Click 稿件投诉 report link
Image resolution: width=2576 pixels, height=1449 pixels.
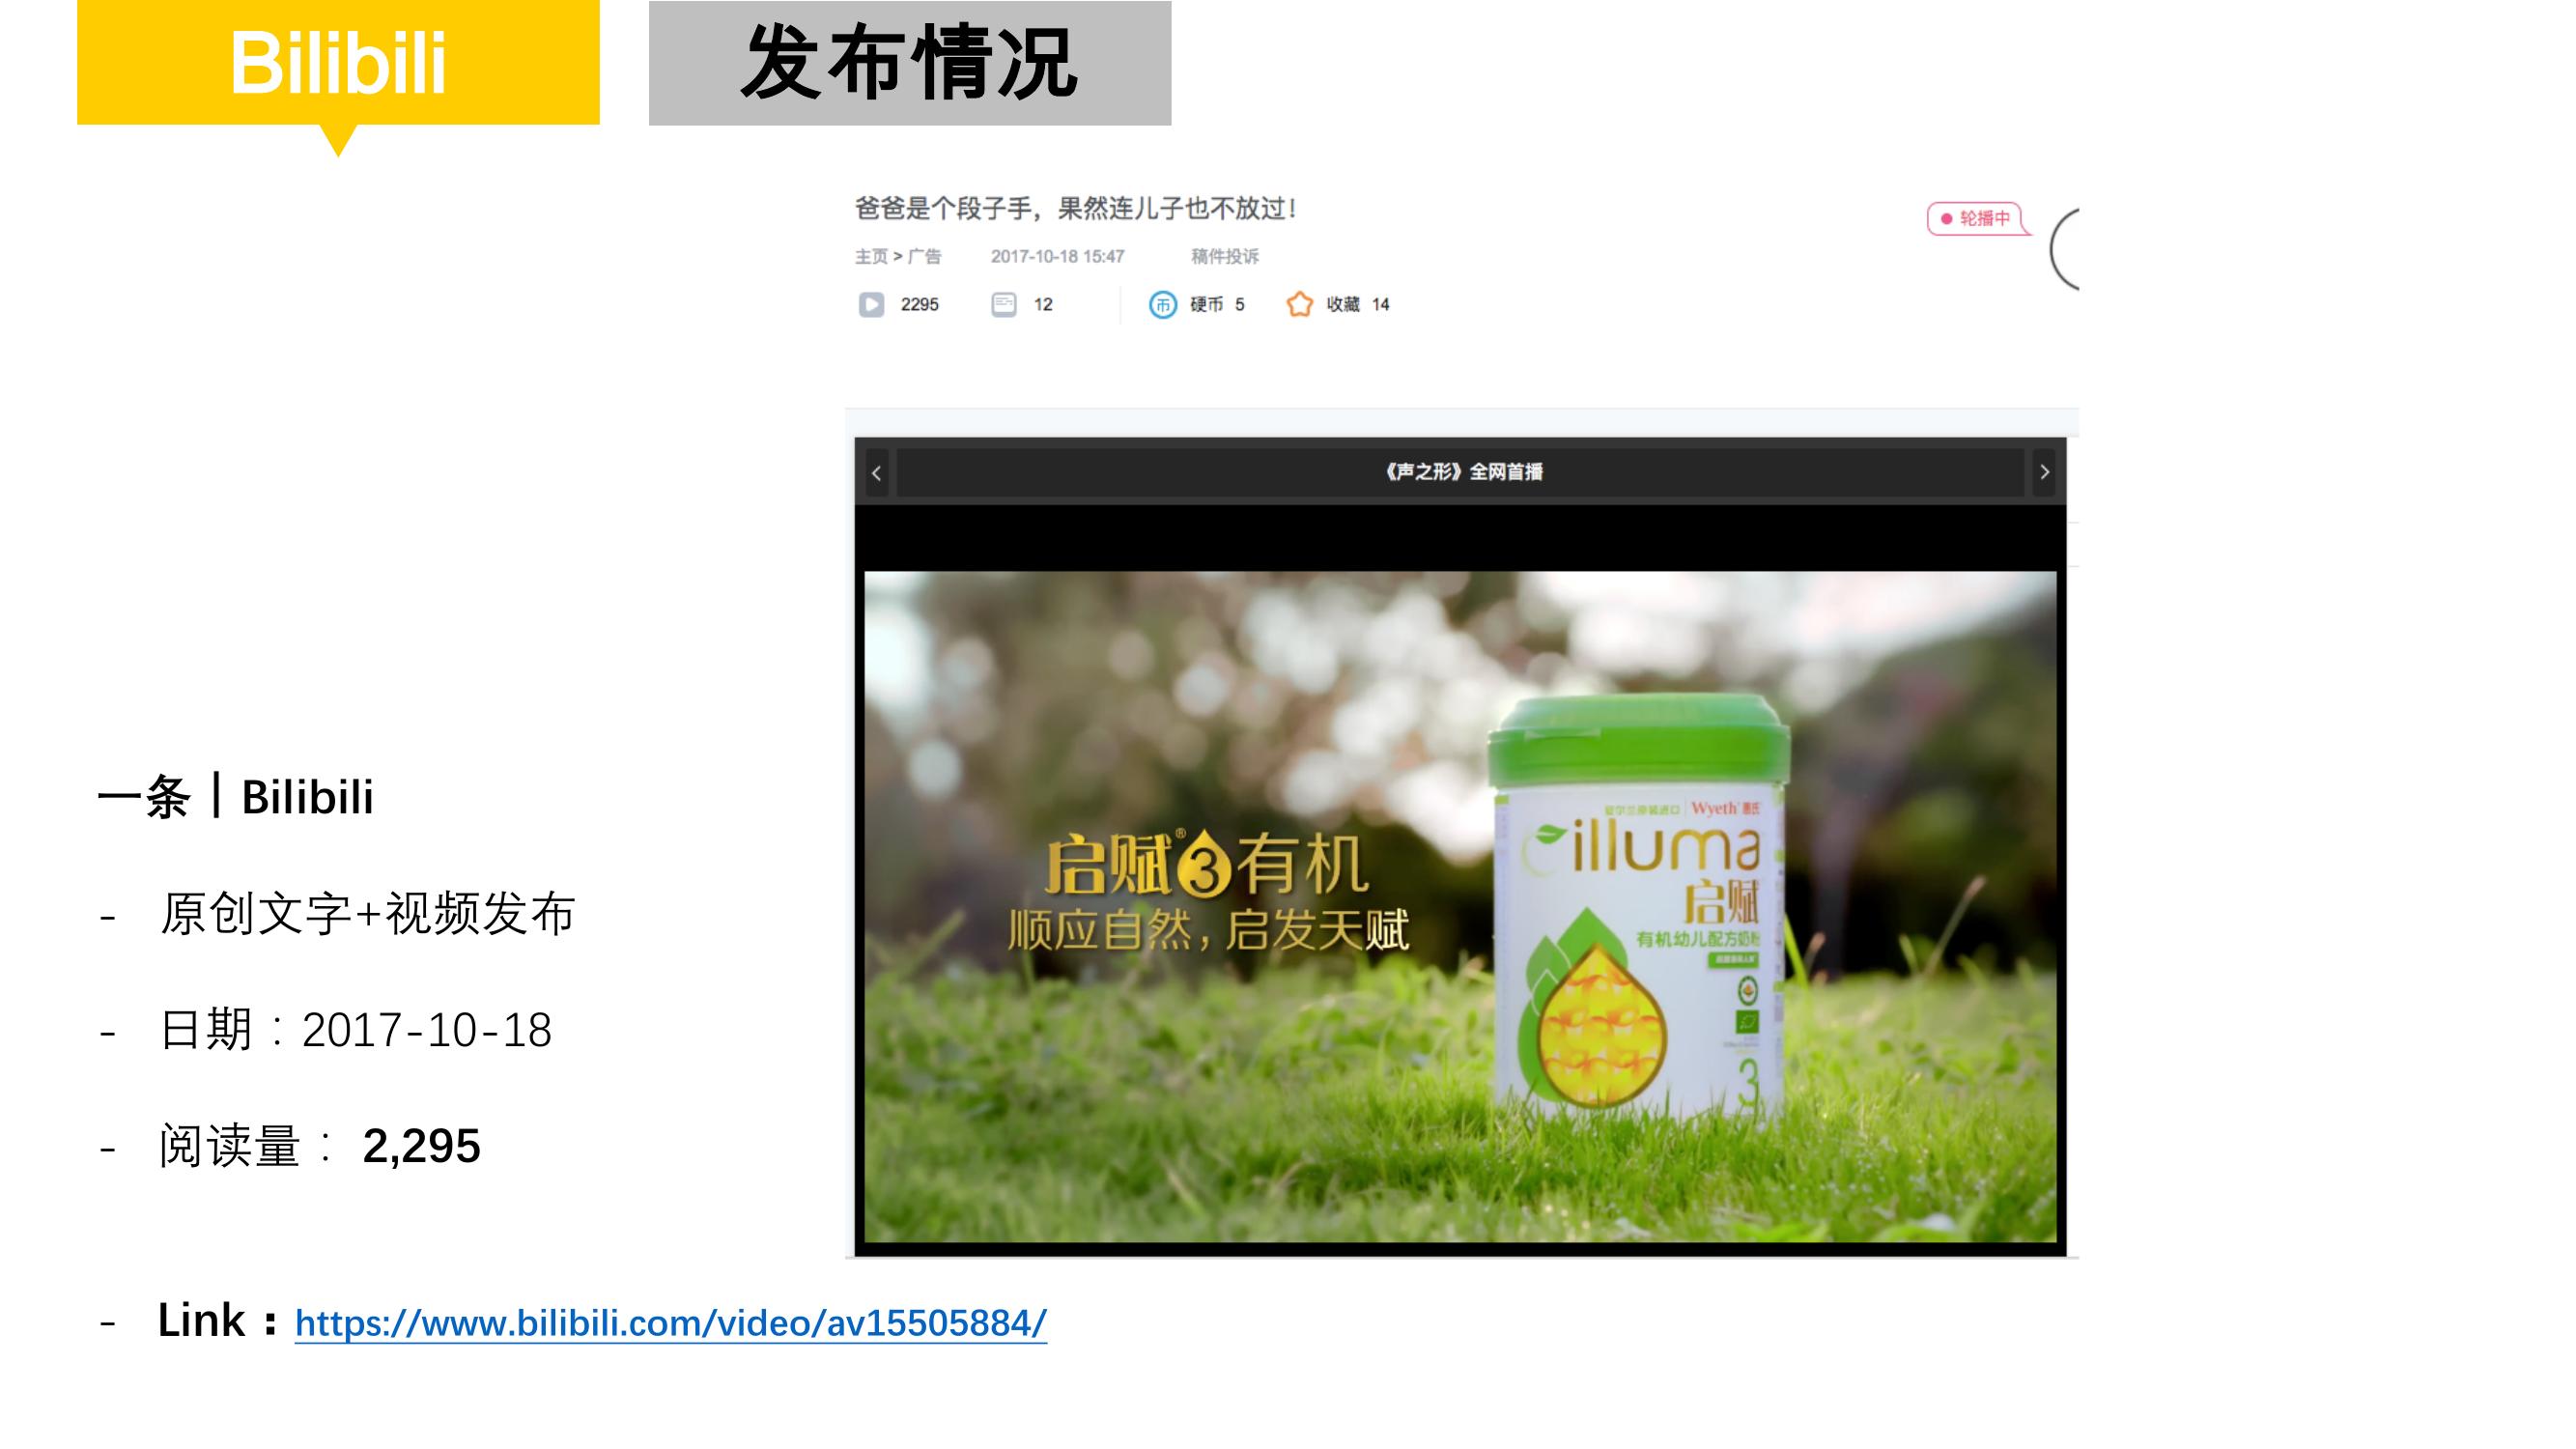point(1225,256)
